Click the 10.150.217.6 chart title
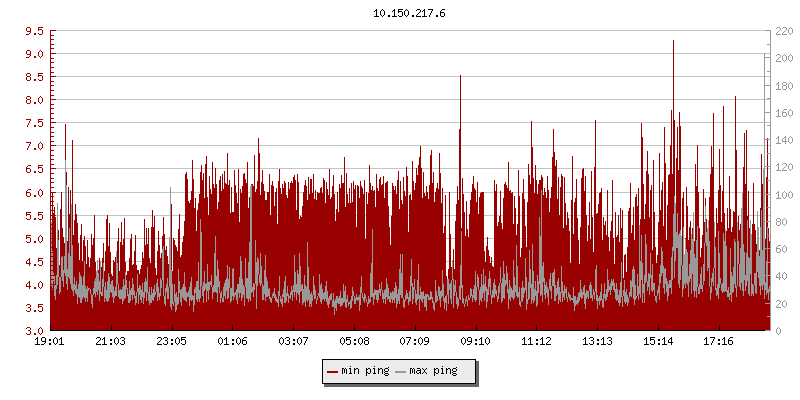The image size is (800, 400). (409, 13)
